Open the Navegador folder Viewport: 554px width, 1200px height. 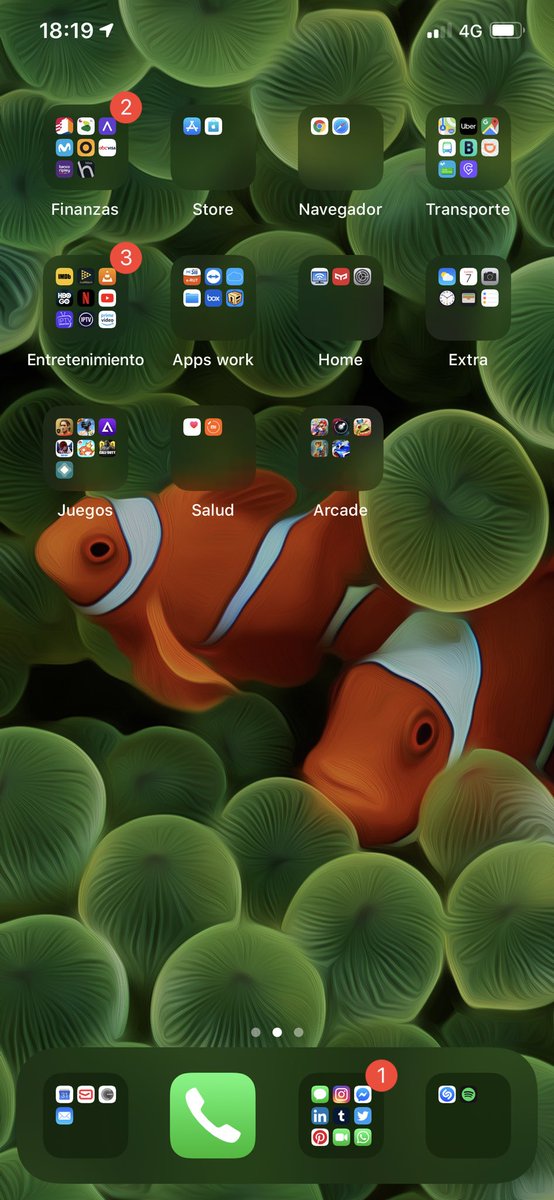340,148
